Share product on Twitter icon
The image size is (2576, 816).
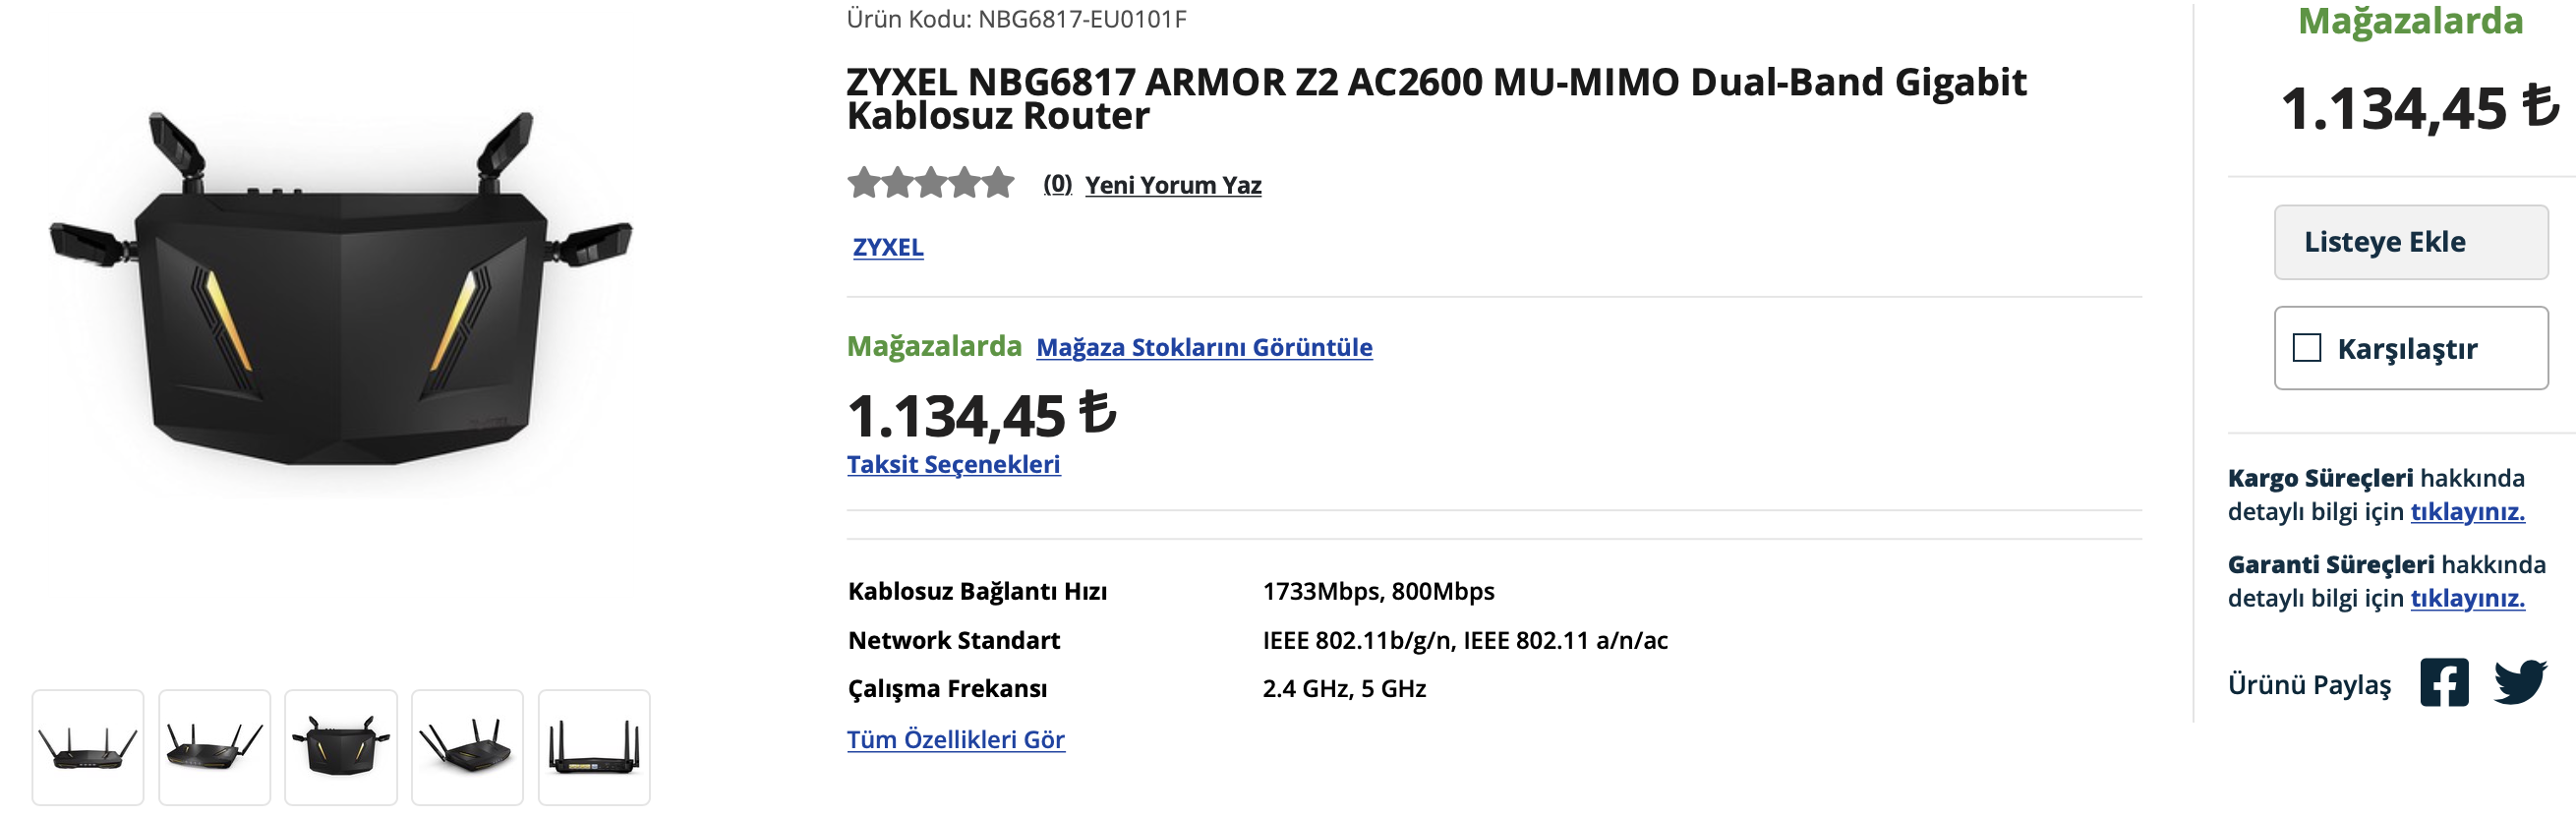[2520, 683]
